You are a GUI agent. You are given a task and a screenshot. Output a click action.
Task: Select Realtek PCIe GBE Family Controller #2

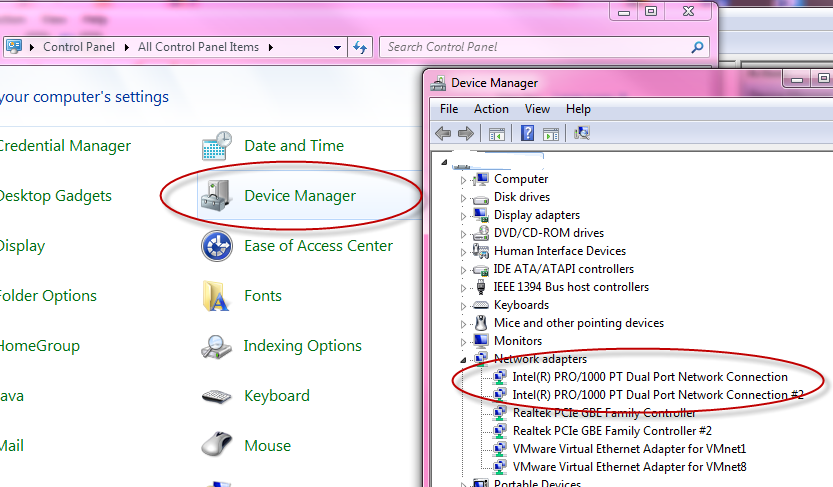[x=612, y=431]
